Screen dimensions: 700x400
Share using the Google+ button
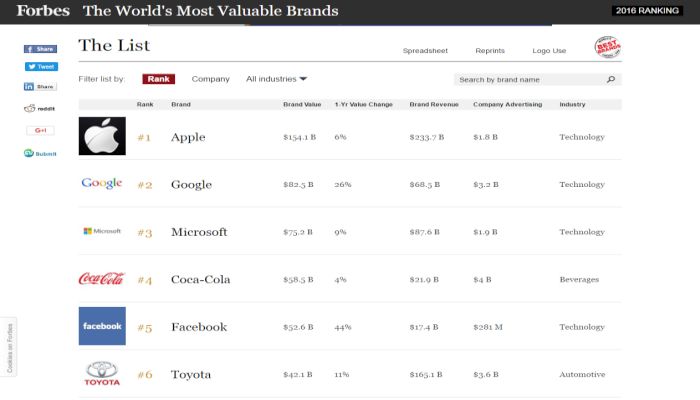coord(40,130)
